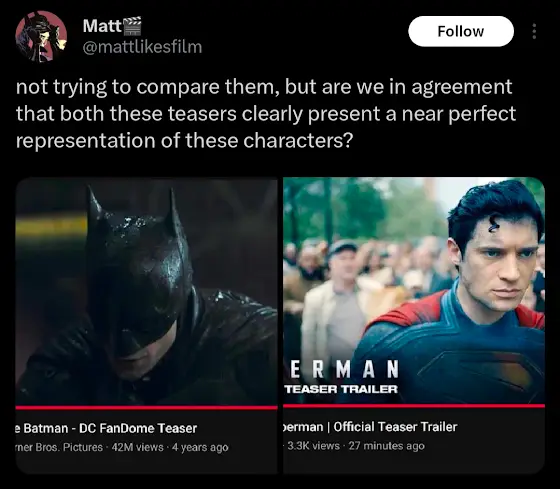
Task: Click the red progress bar under Superman video
Action: [x=414, y=406]
